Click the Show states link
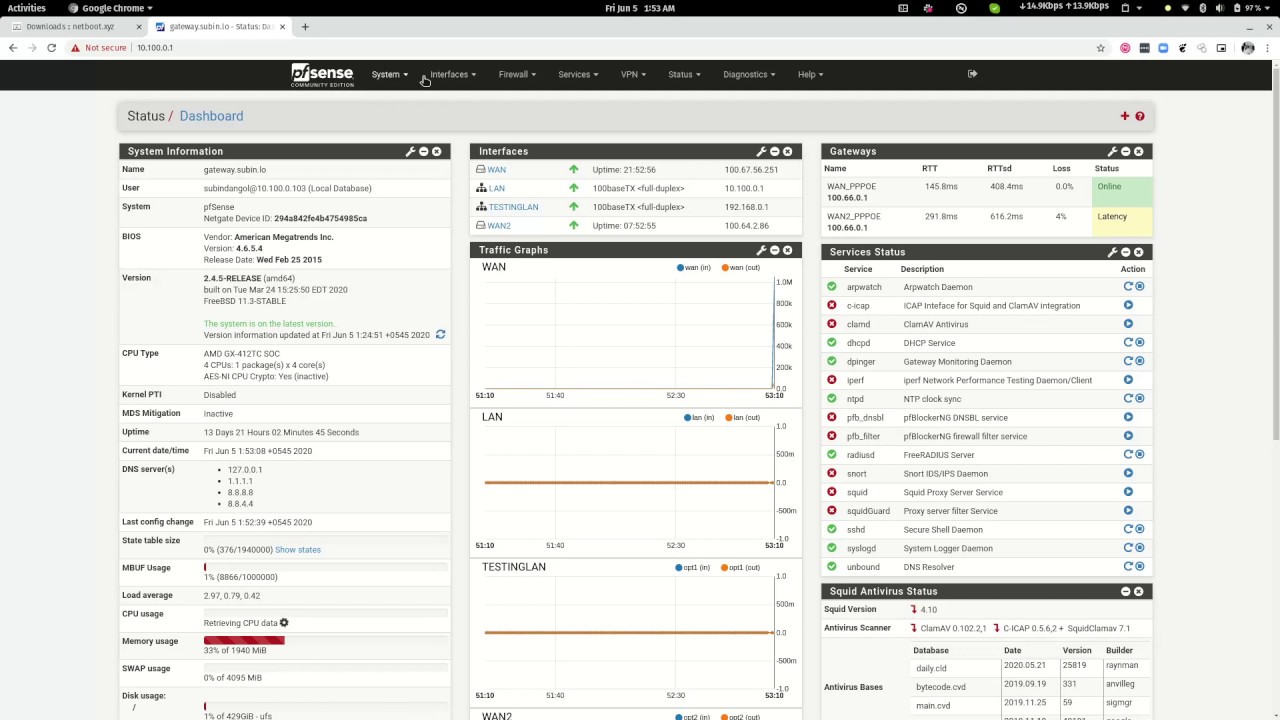1280x720 pixels. pos(298,550)
